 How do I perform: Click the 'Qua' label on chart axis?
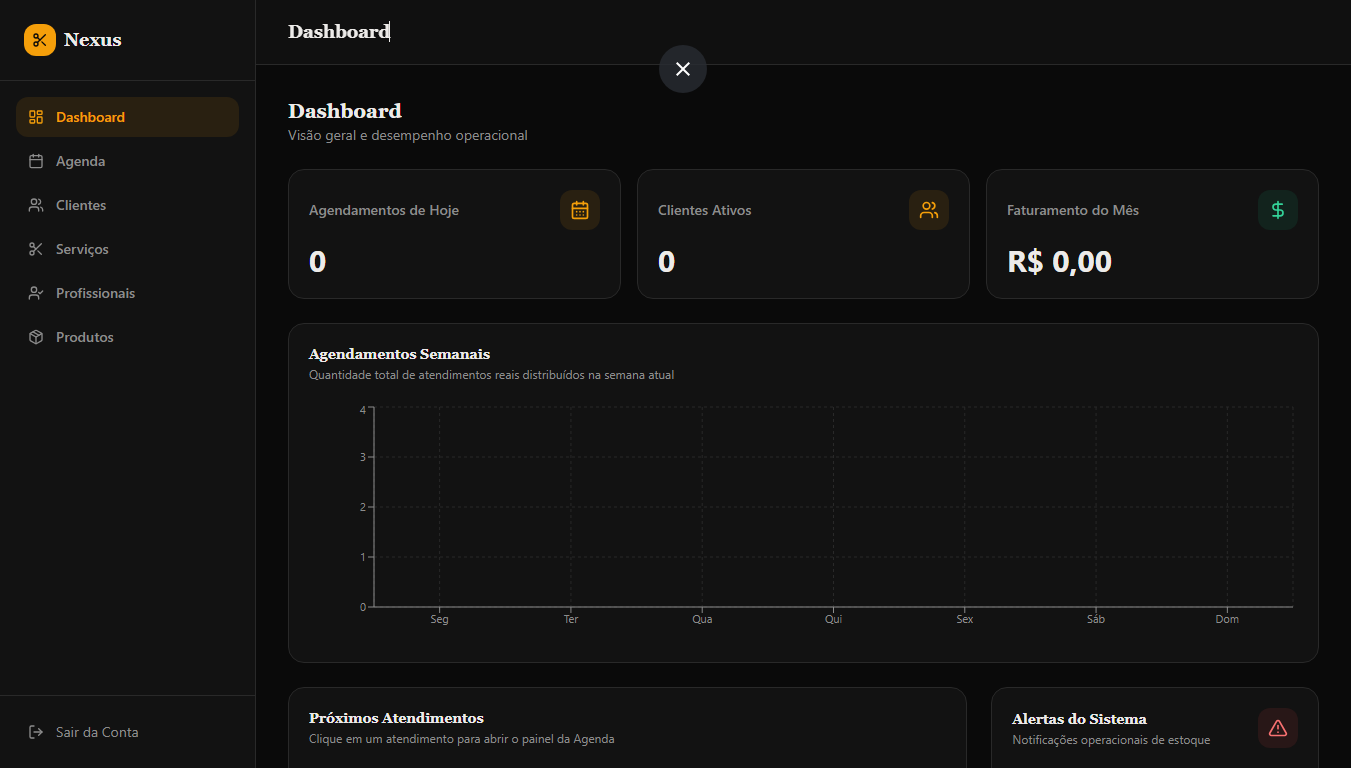pos(702,619)
